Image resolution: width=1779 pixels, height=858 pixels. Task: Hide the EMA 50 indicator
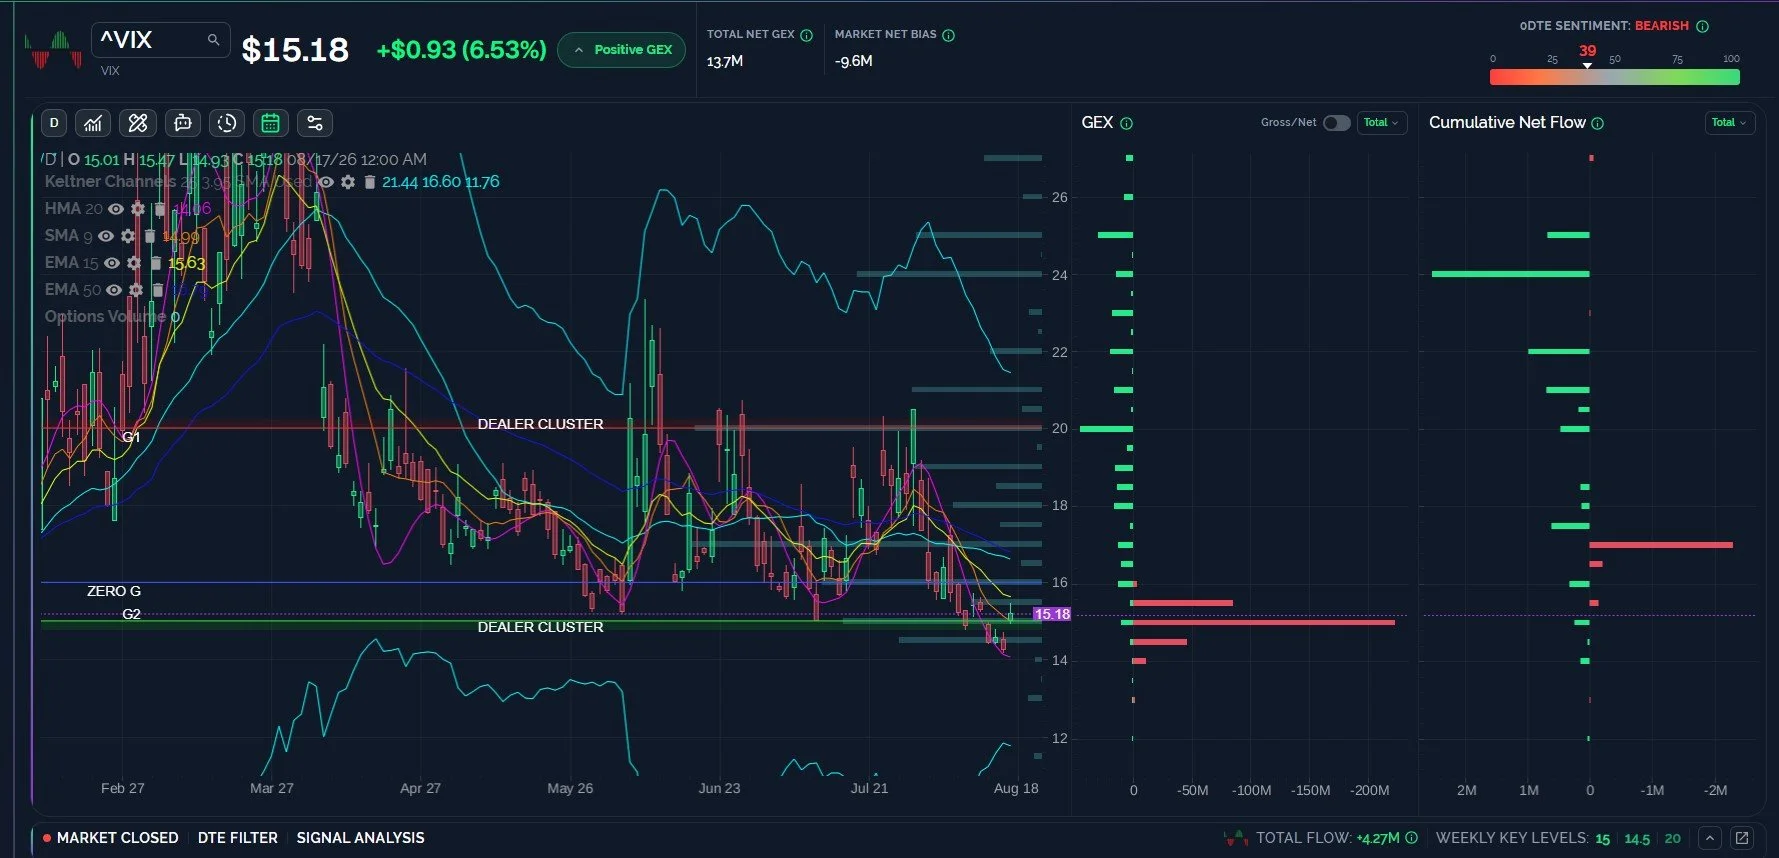[x=114, y=290]
